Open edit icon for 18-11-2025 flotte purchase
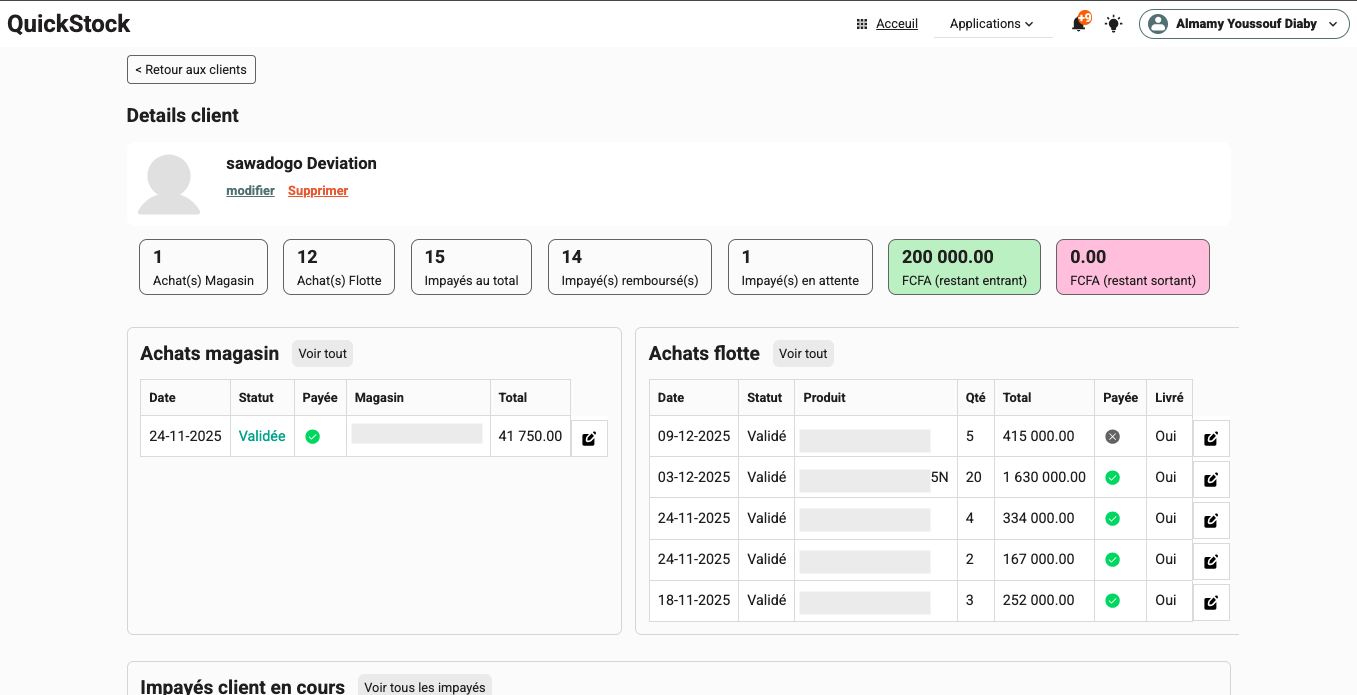 pos(1211,602)
